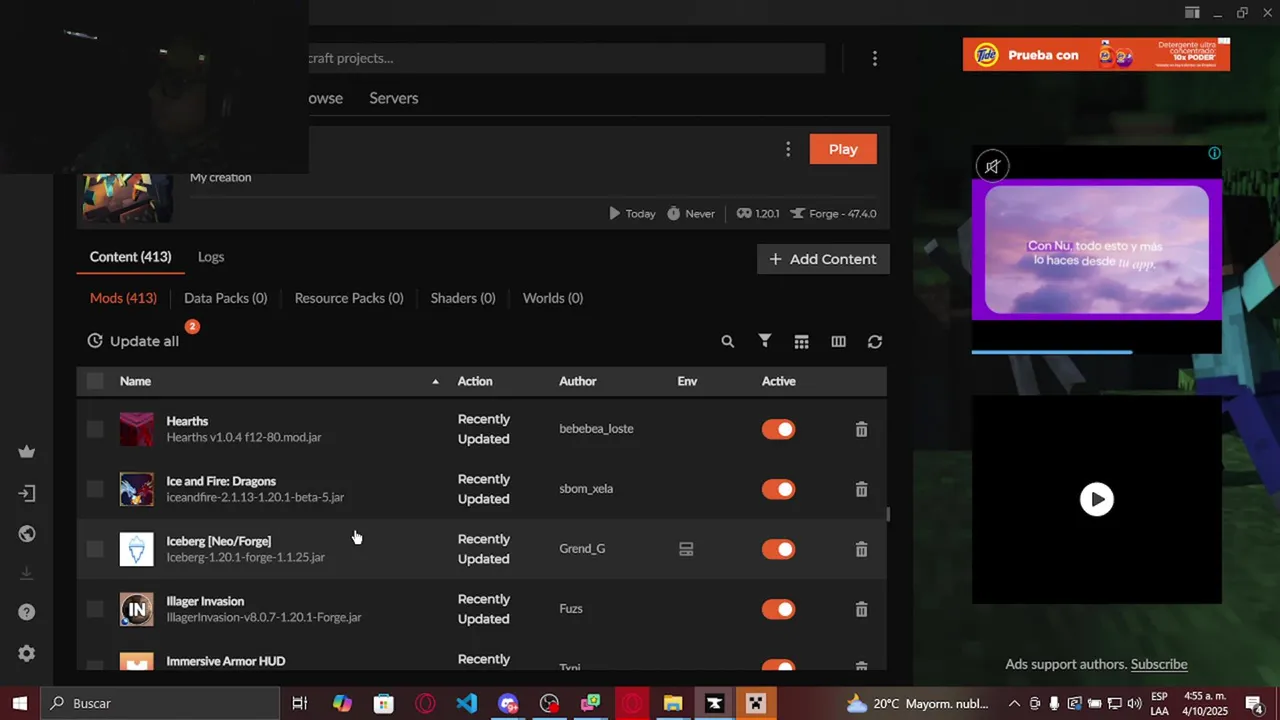The width and height of the screenshot is (1280, 720).
Task: Open the mod filter funnel icon
Action: click(765, 341)
